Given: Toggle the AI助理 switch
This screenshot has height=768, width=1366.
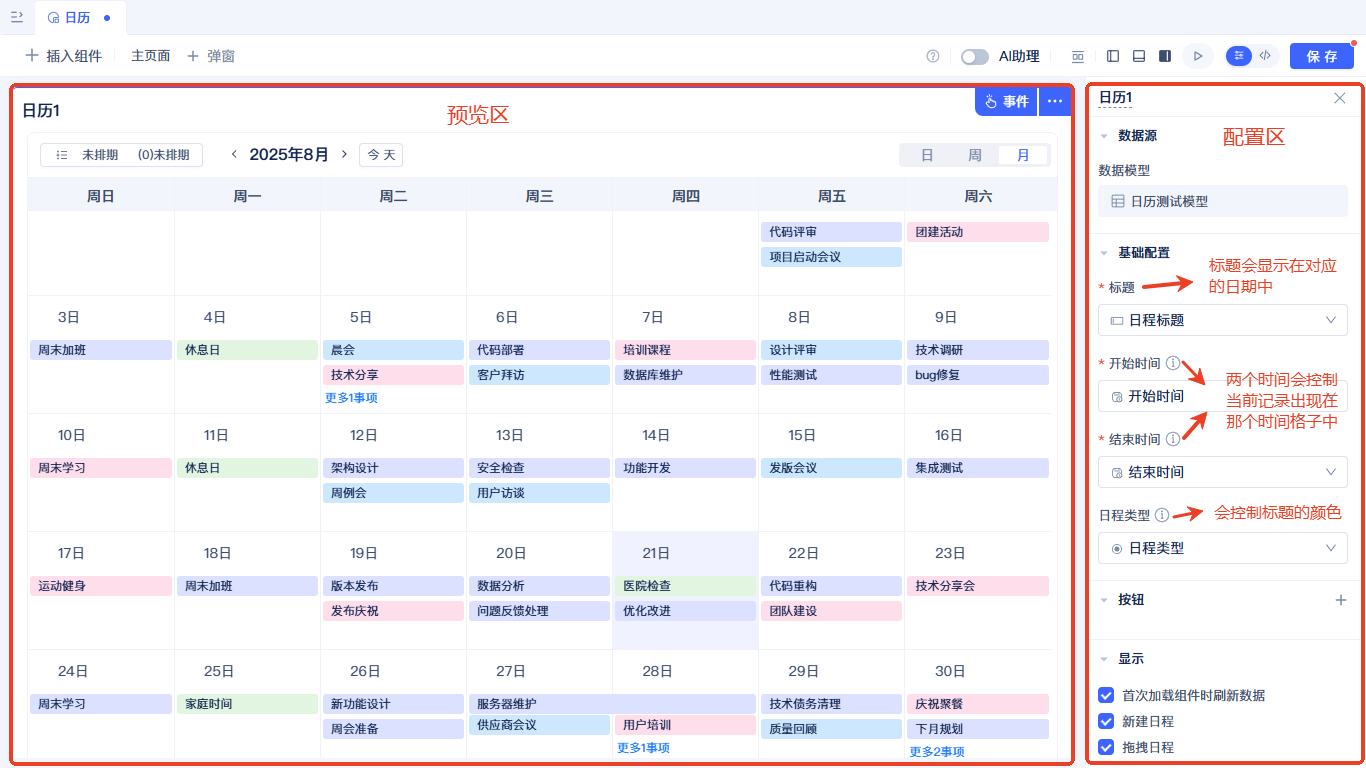Looking at the screenshot, I should click(x=975, y=57).
